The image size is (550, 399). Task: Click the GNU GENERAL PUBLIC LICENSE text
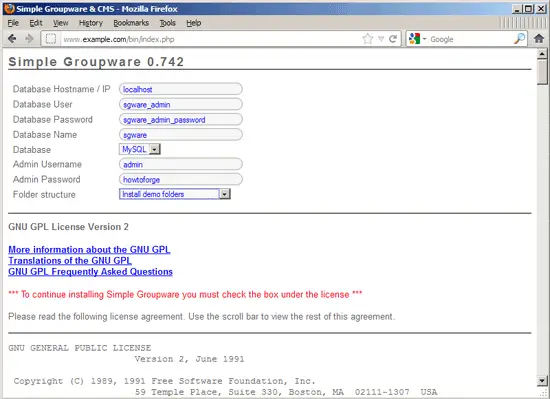pyautogui.click(x=80, y=348)
